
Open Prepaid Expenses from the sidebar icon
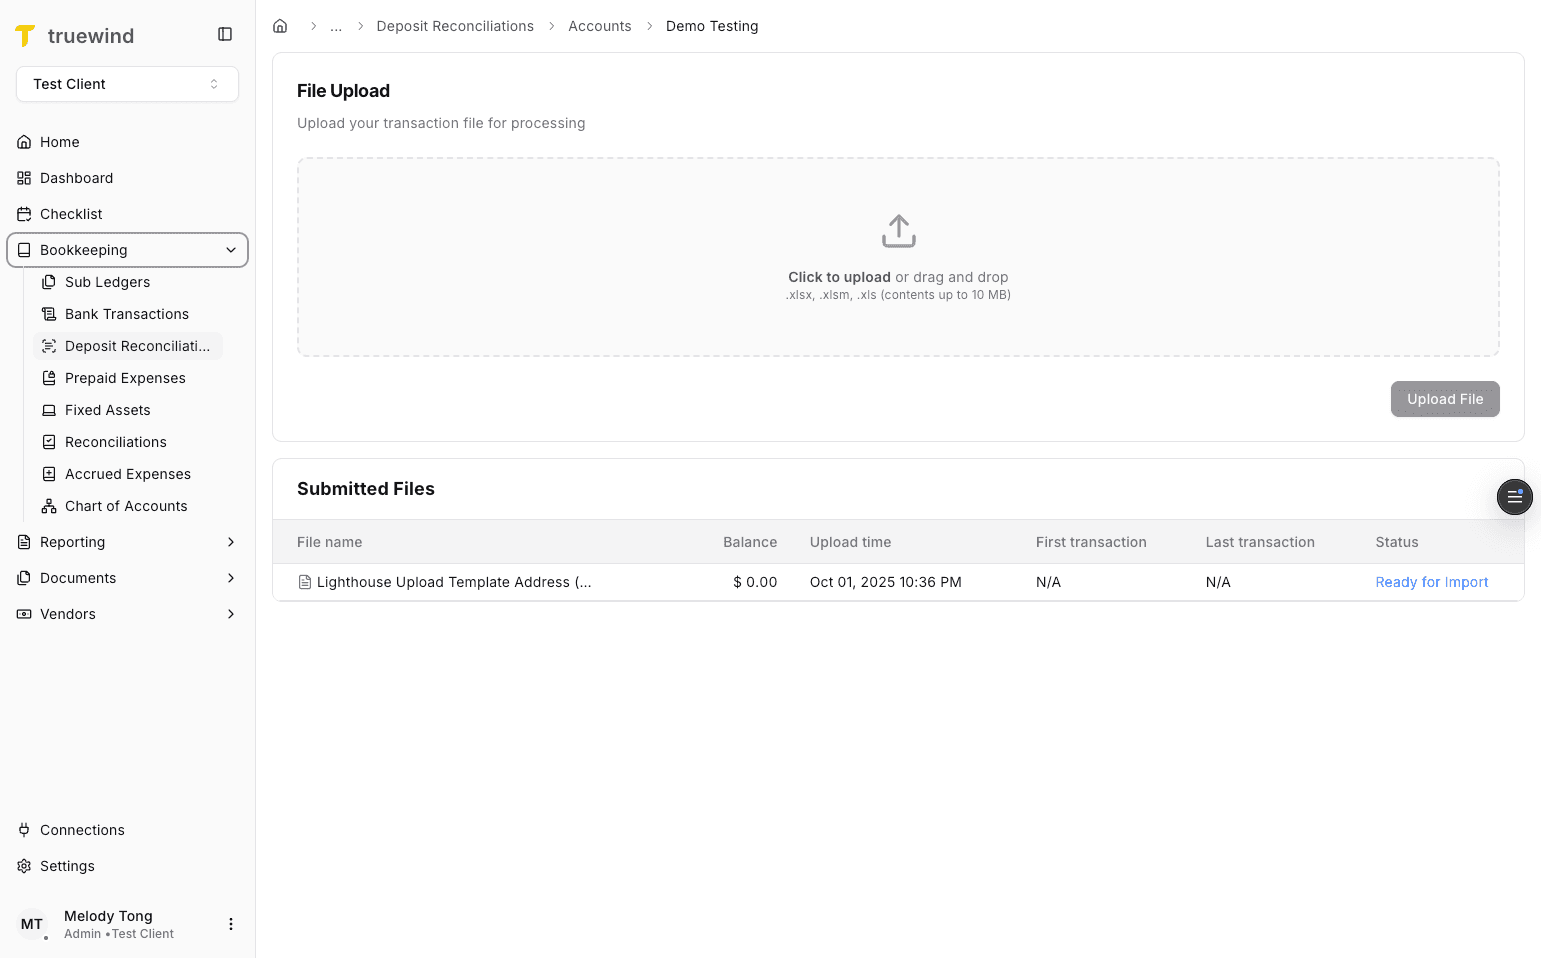[48, 378]
